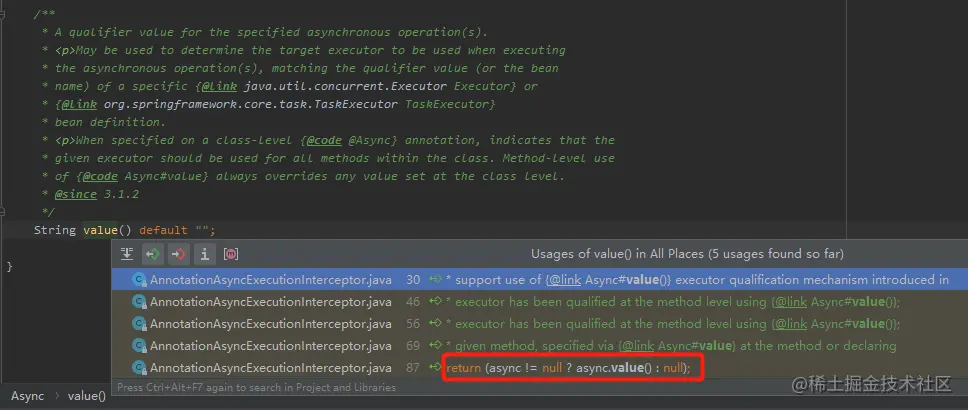Click the @Link tag before java.util.concurrent.Executor
The image size is (968, 410).
(219, 86)
